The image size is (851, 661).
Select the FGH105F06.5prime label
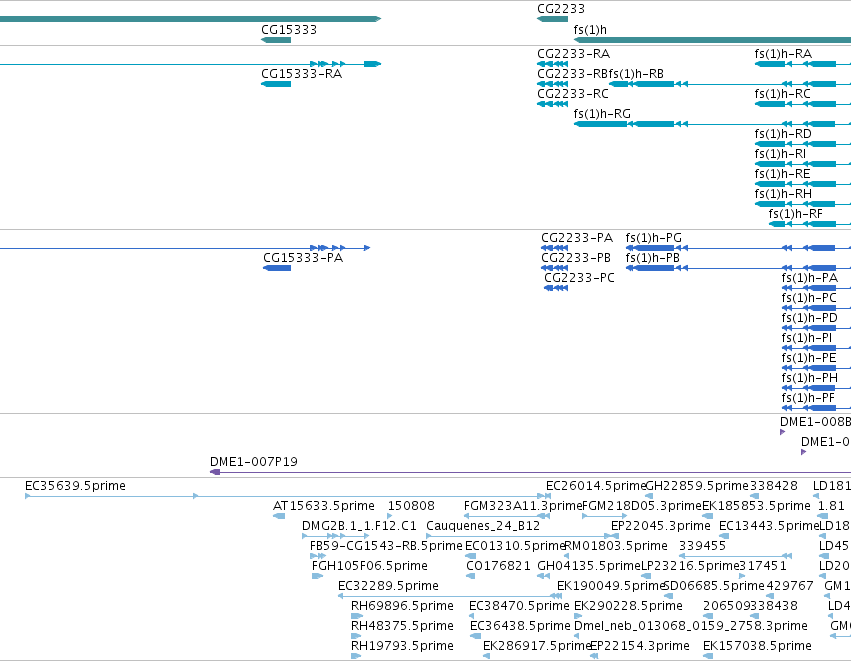coord(370,566)
